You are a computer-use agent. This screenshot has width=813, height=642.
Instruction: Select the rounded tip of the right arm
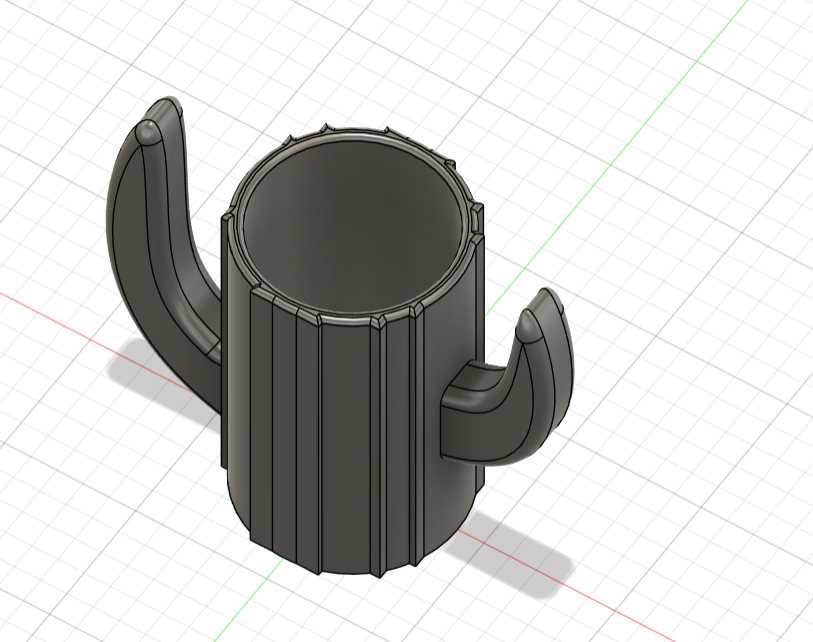pos(530,326)
